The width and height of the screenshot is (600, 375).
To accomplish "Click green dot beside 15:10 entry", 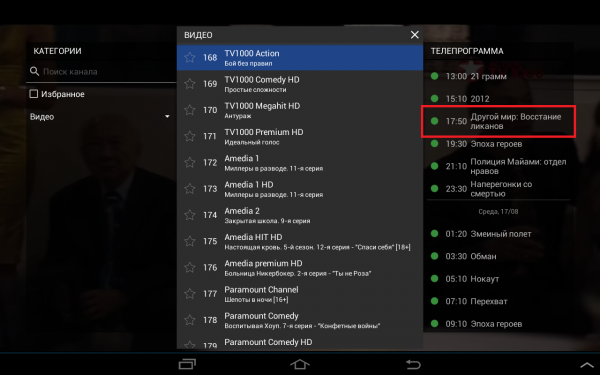I will 434,98.
